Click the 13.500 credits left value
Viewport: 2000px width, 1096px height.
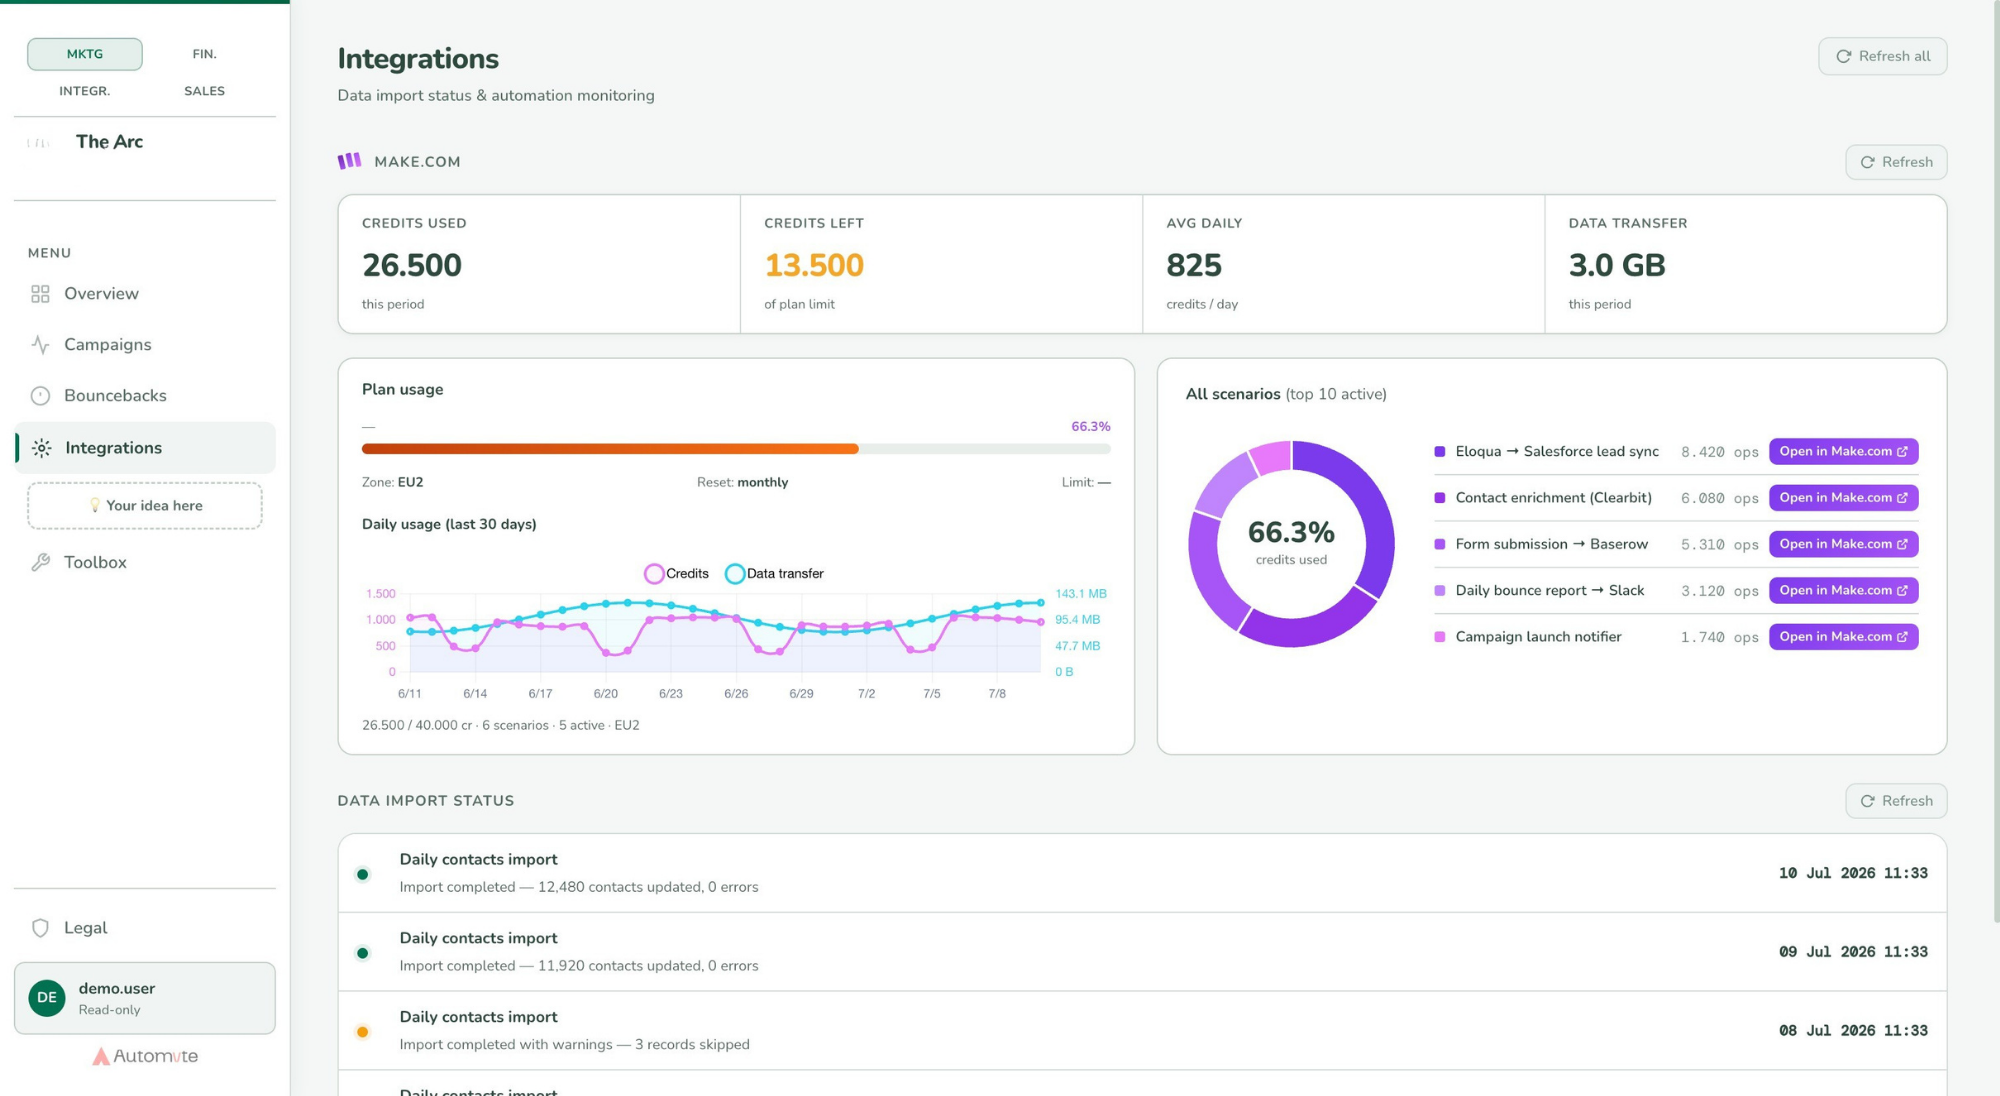tap(814, 266)
